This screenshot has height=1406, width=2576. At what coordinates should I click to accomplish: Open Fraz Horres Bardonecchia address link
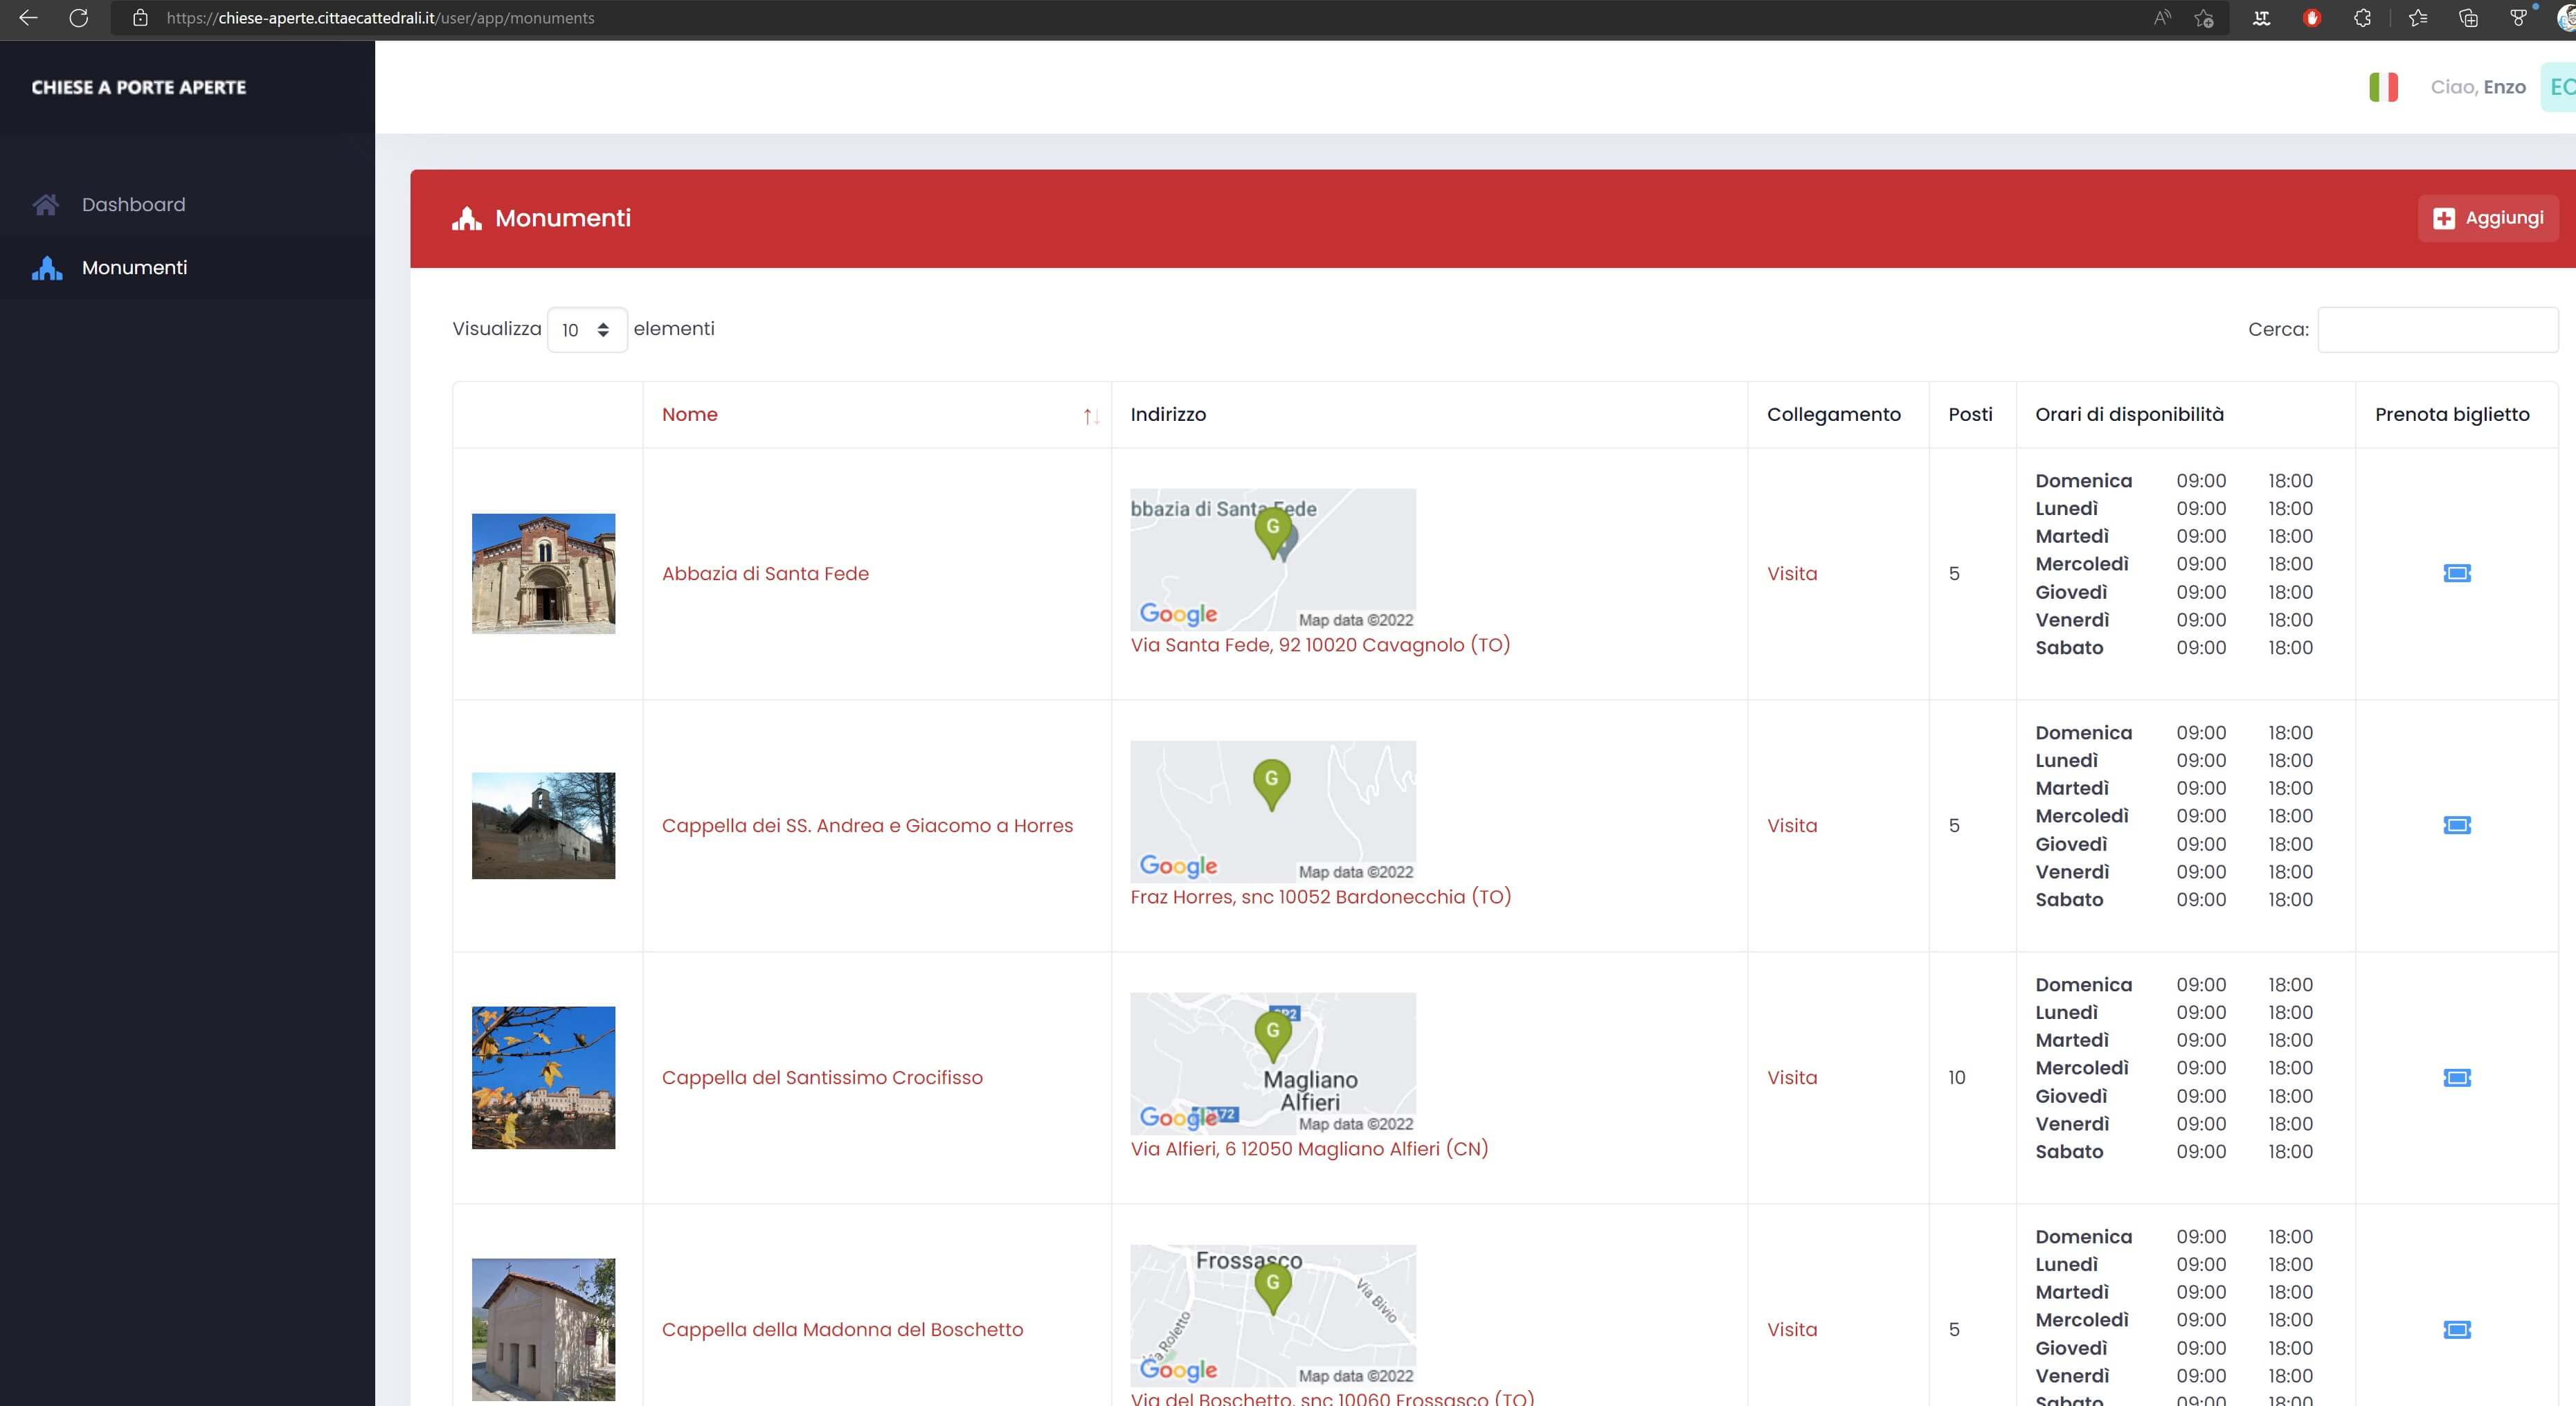[x=1320, y=896]
